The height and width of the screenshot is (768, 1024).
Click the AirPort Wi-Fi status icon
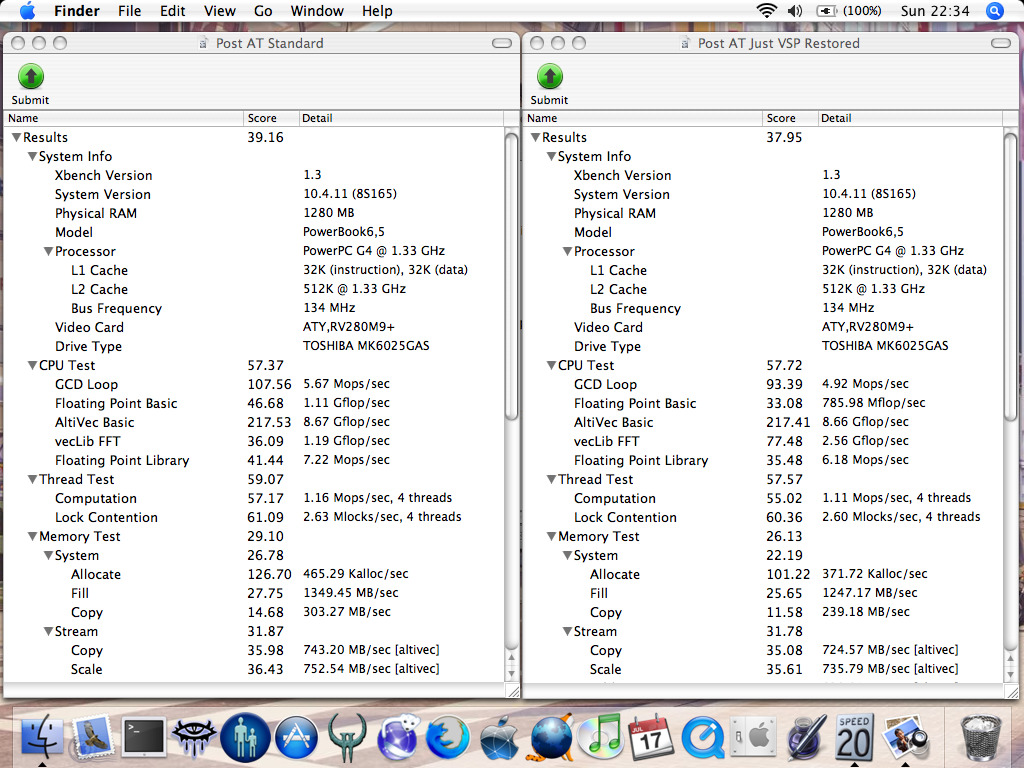click(x=766, y=11)
